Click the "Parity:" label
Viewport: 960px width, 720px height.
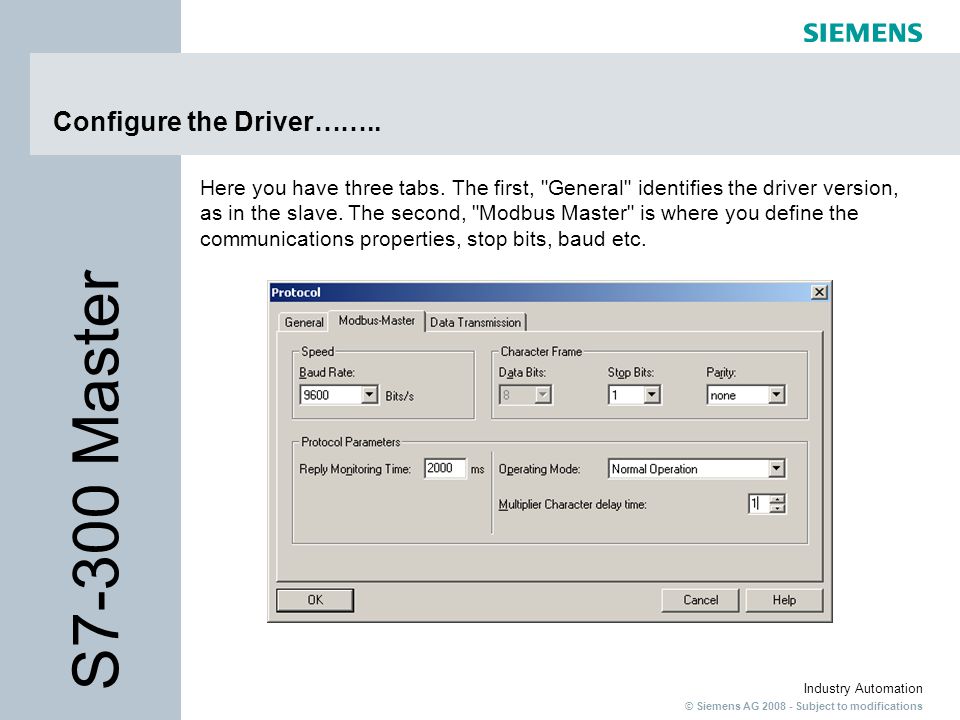pyautogui.click(x=721, y=372)
